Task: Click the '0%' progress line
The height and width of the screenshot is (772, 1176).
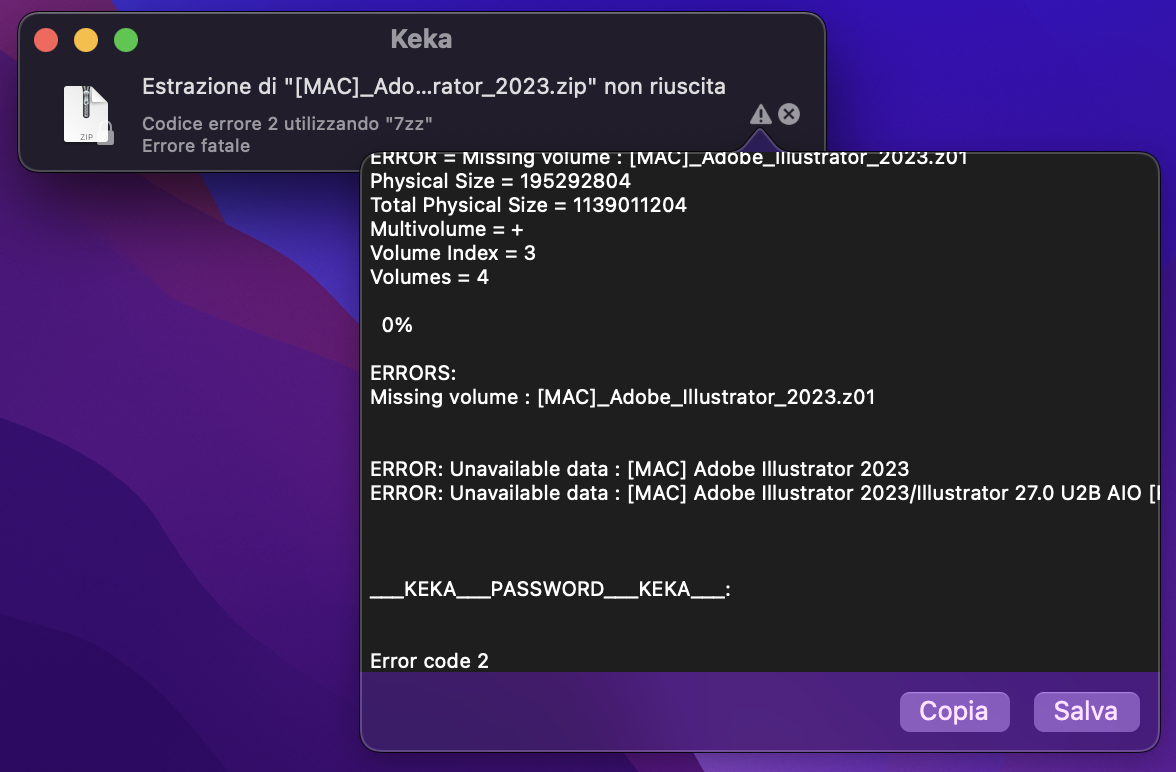Action: [x=397, y=325]
